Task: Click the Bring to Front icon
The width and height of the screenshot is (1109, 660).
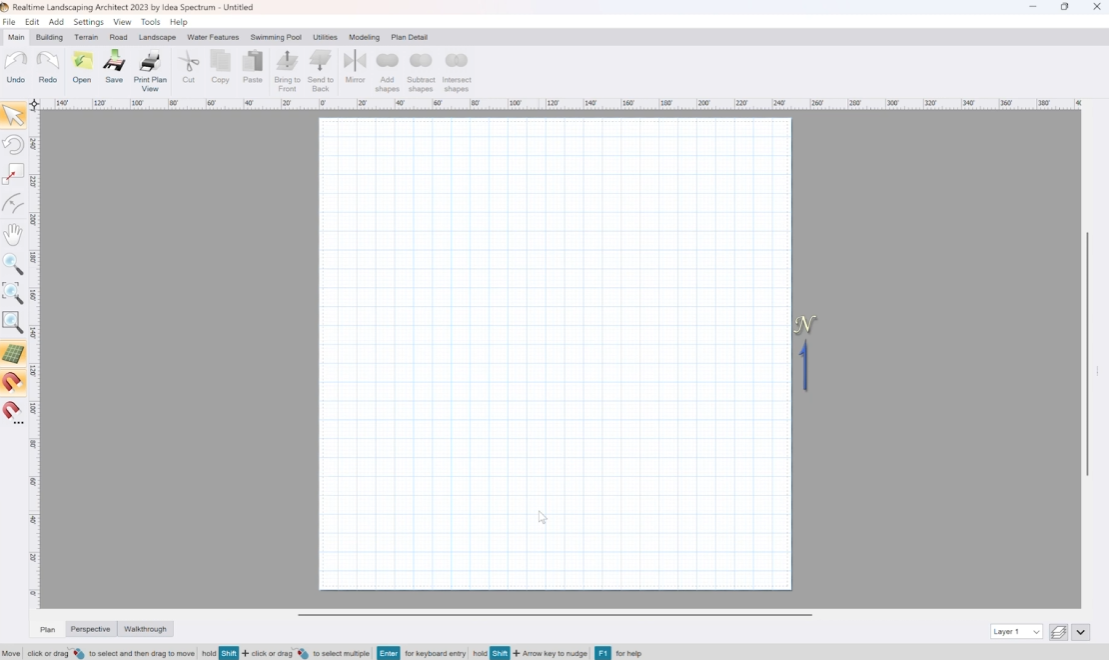Action: [287, 71]
